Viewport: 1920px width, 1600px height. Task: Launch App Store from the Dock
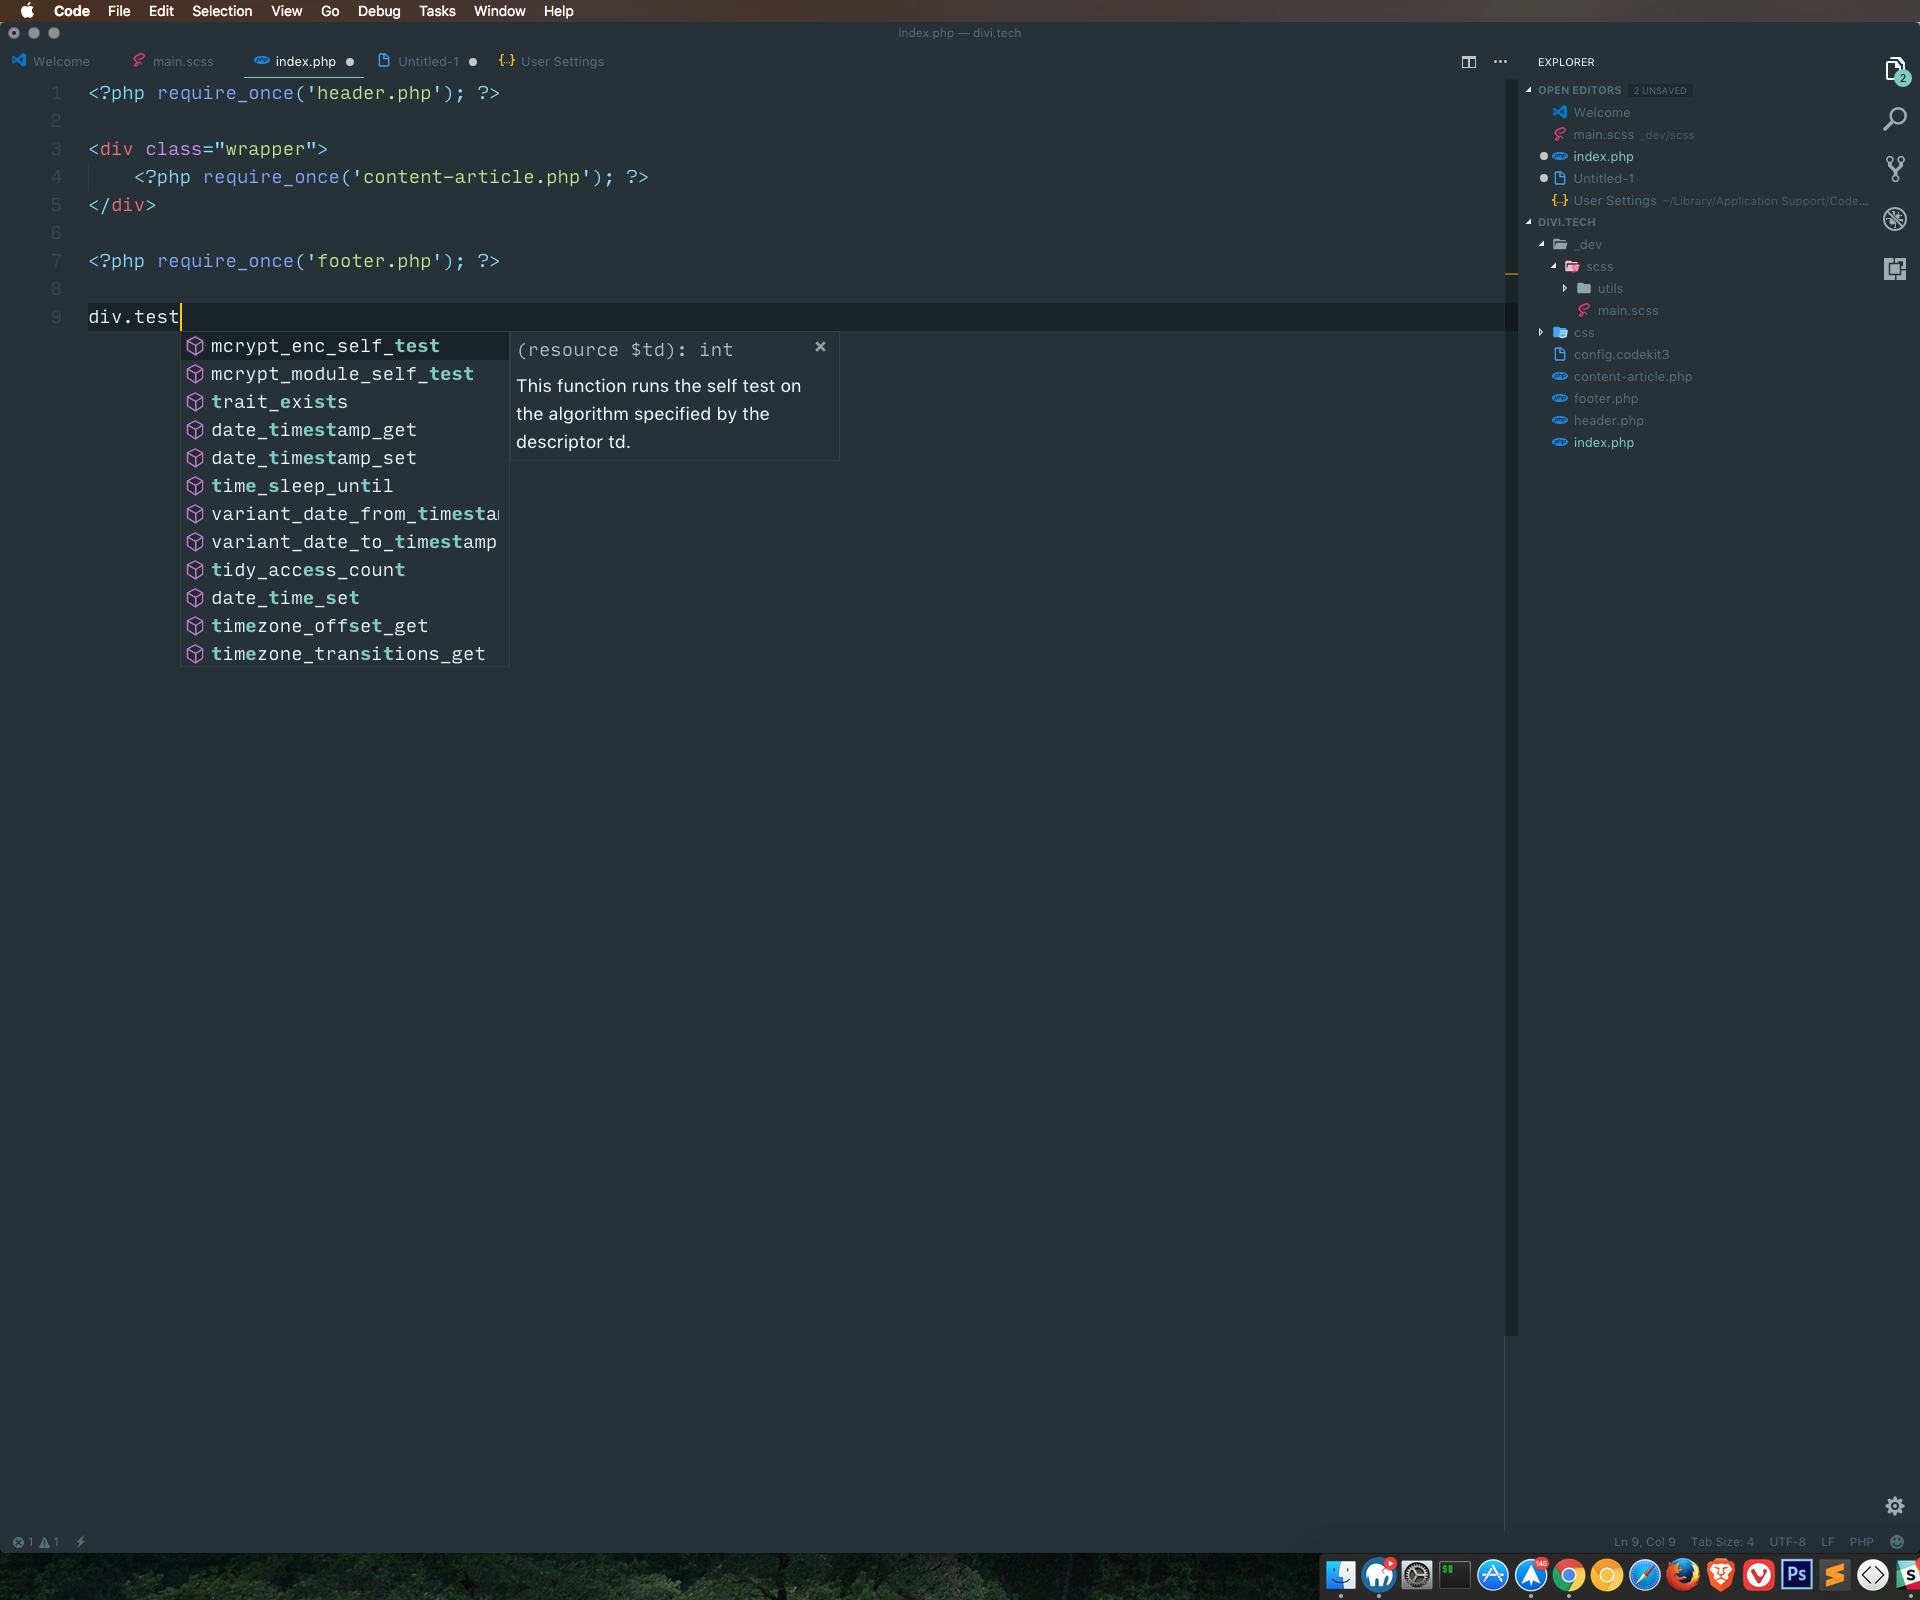pos(1493,1576)
